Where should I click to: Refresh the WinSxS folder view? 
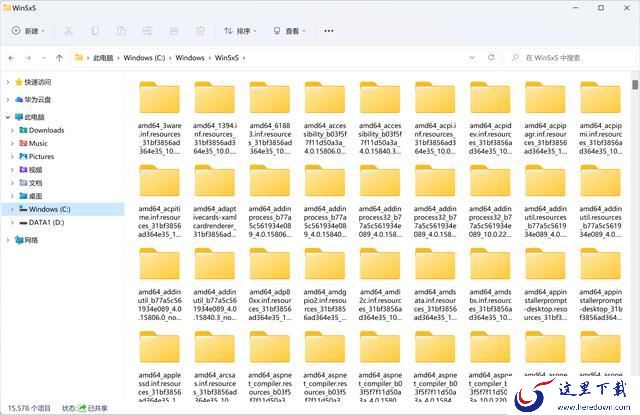pyautogui.click(x=491, y=58)
